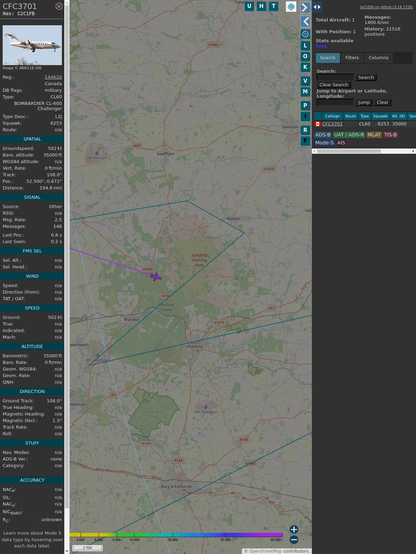This screenshot has width=416, height=554.
Task: Click the F follow aircraft button
Action: pos(305,141)
